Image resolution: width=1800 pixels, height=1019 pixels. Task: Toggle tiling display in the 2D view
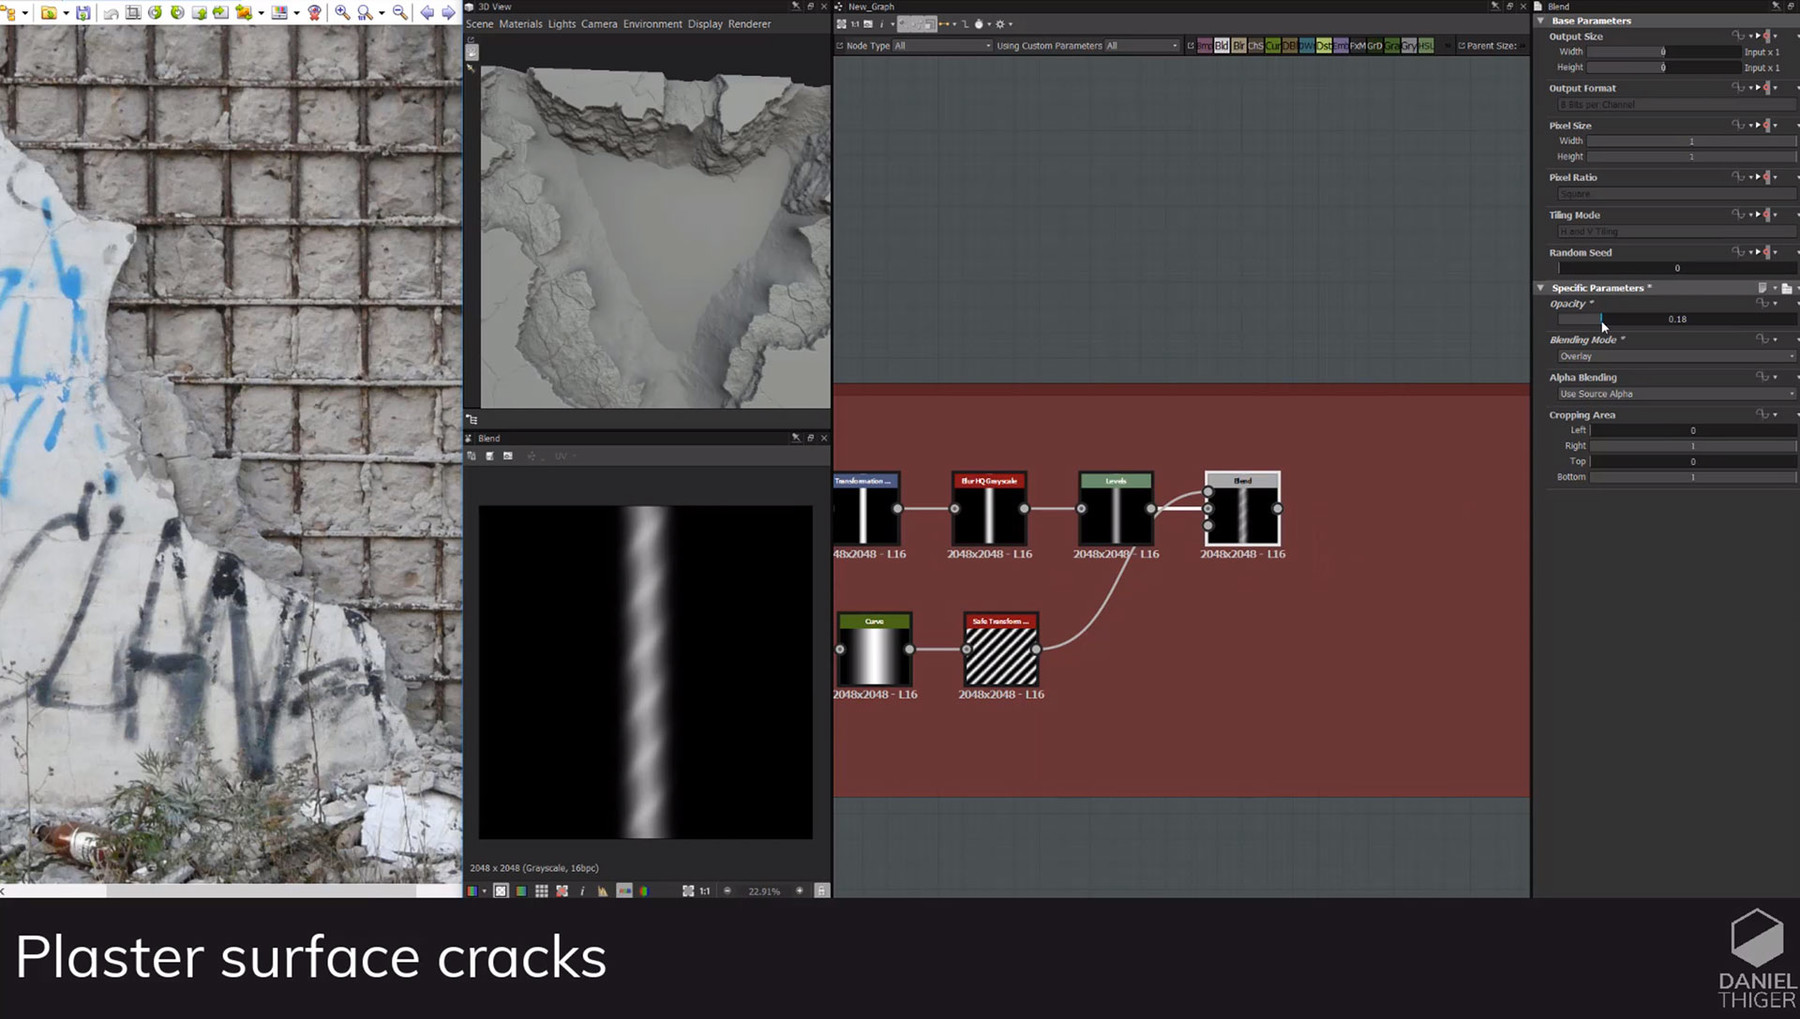pyautogui.click(x=544, y=890)
